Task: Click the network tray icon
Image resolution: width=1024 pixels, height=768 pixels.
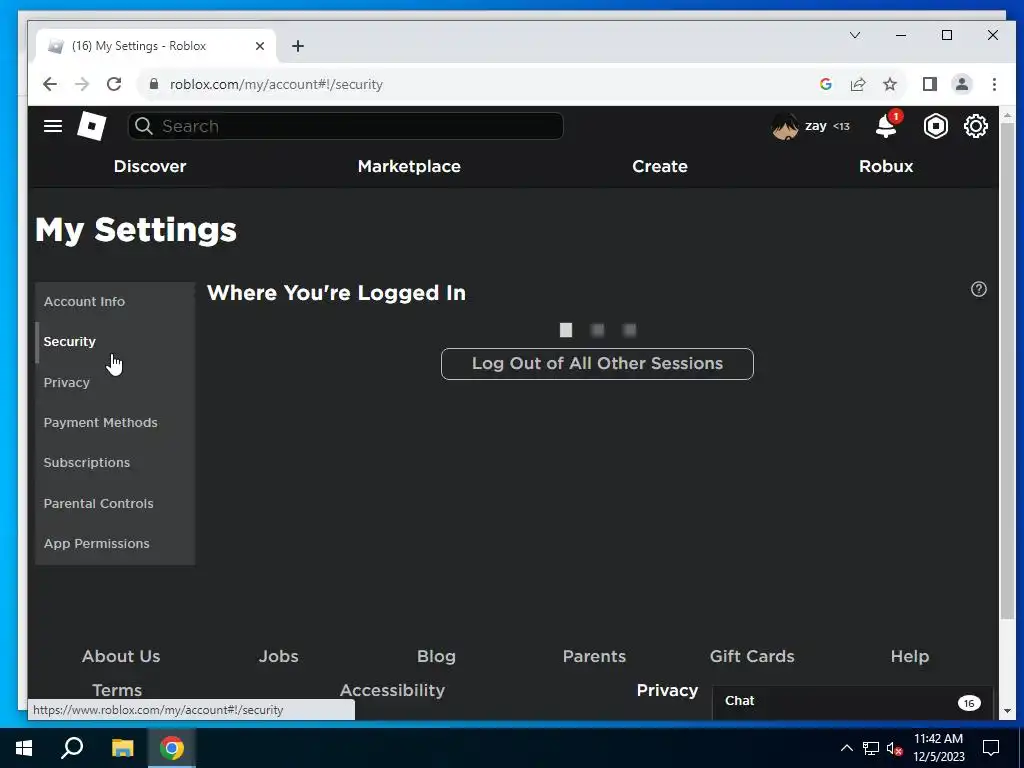Action: pos(871,748)
